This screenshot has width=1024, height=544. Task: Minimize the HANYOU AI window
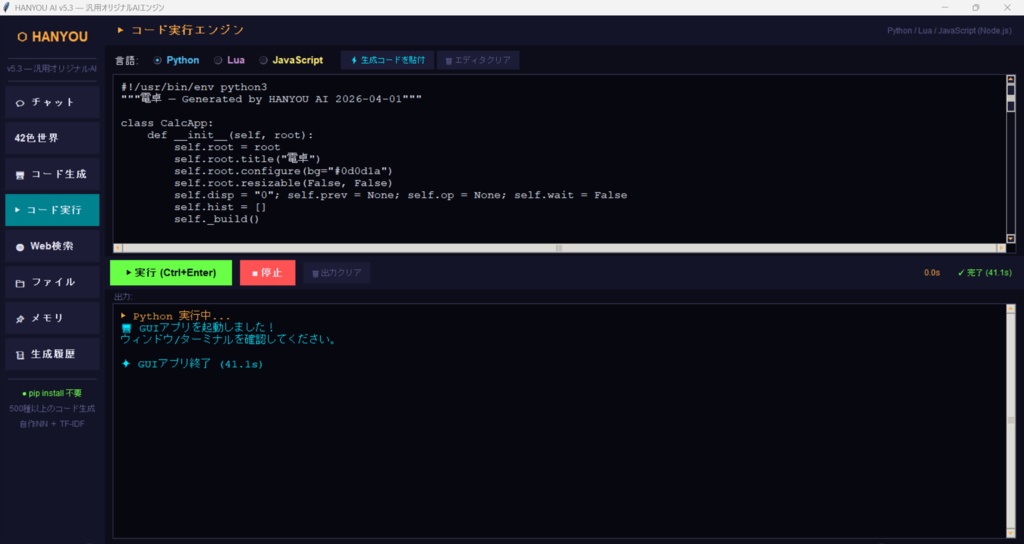coord(945,8)
